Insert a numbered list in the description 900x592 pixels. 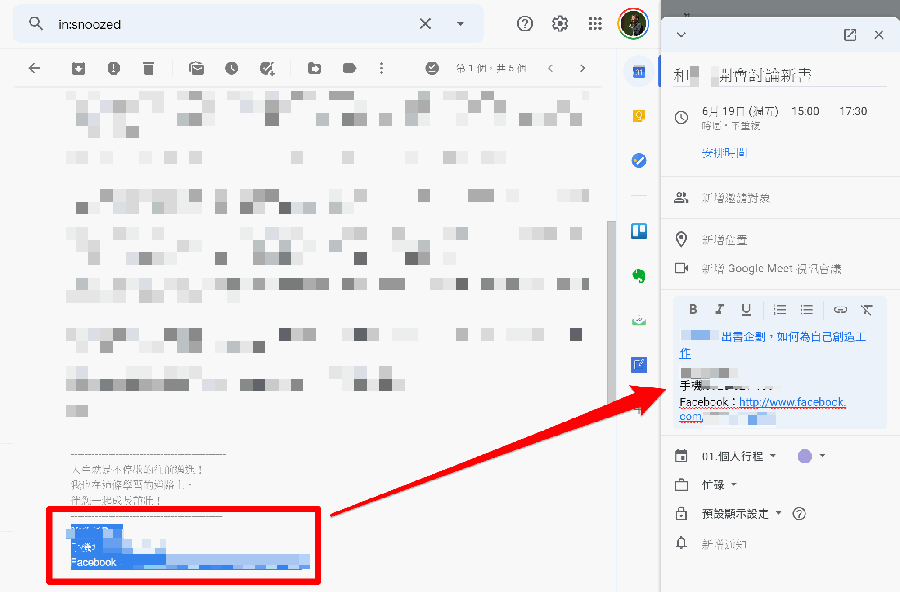[779, 309]
